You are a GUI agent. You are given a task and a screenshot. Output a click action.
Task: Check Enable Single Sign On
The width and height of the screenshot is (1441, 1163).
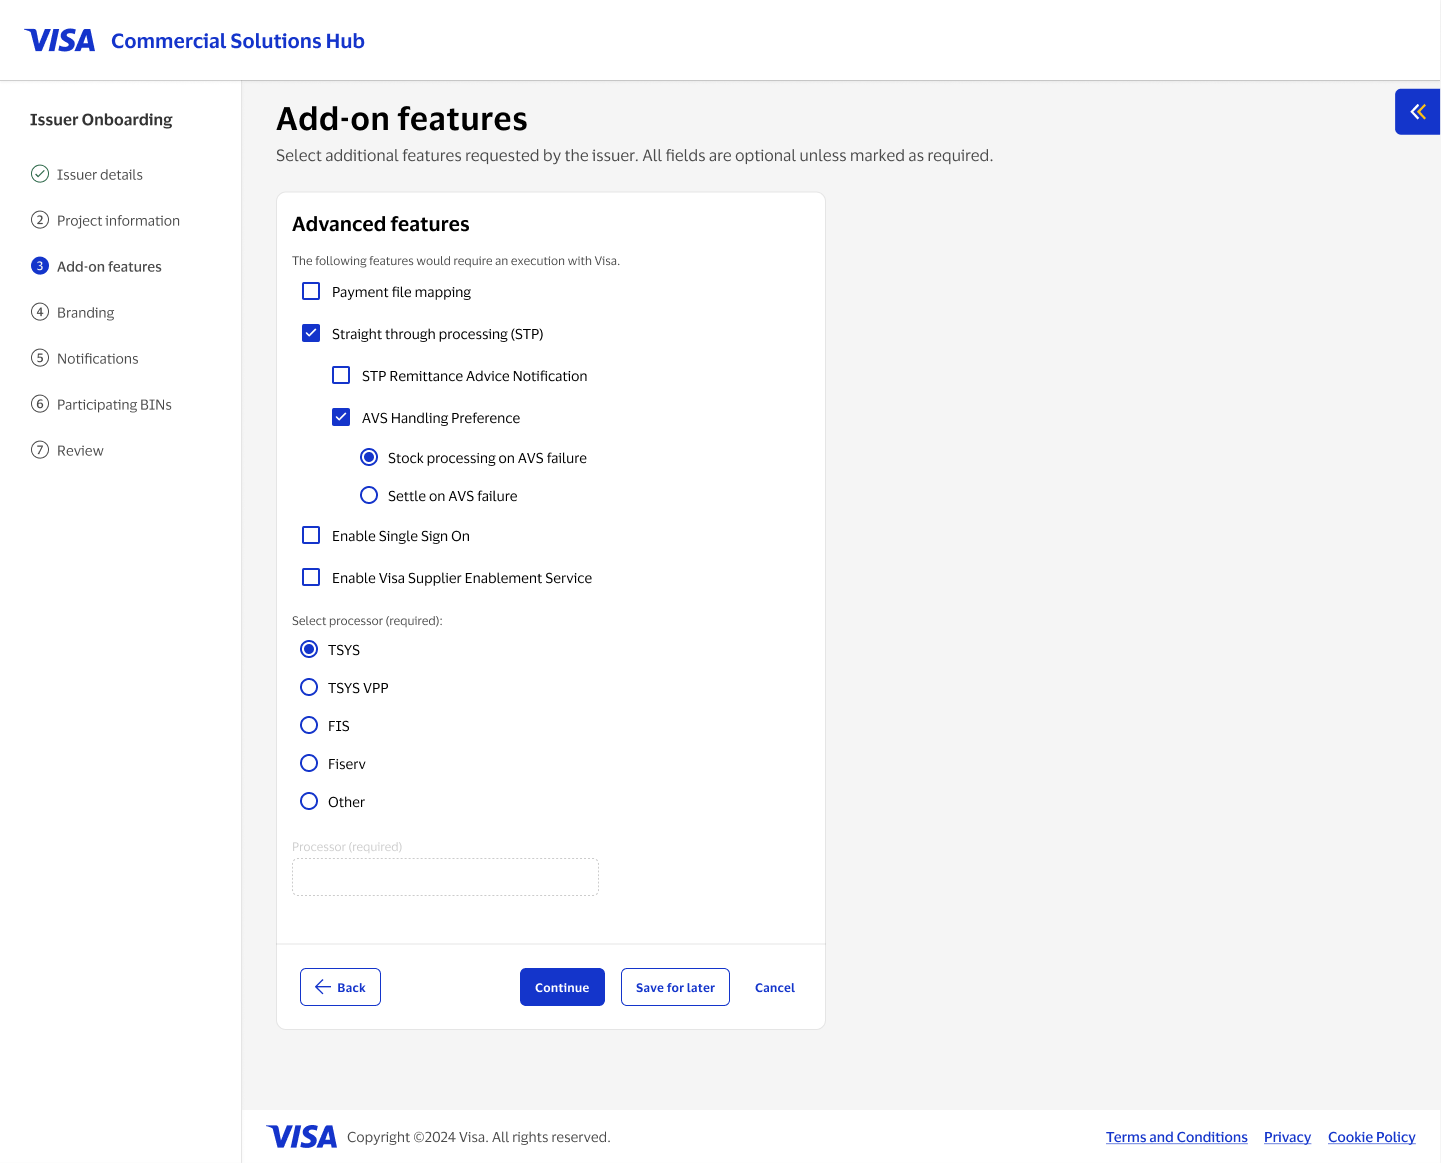311,535
